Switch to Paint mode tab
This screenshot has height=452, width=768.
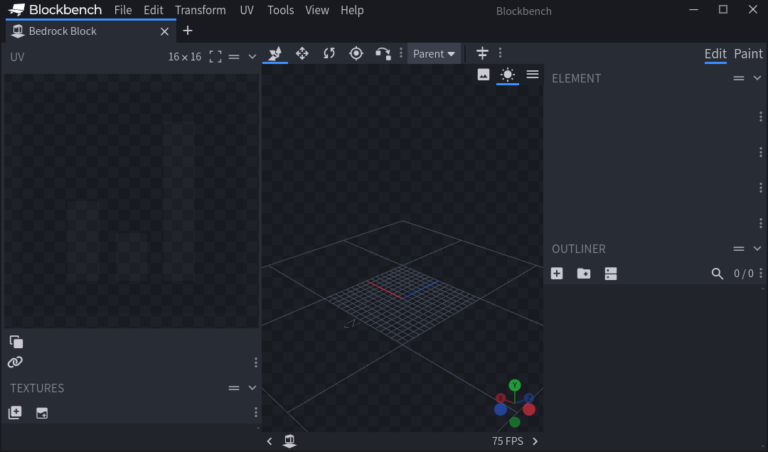(x=748, y=53)
